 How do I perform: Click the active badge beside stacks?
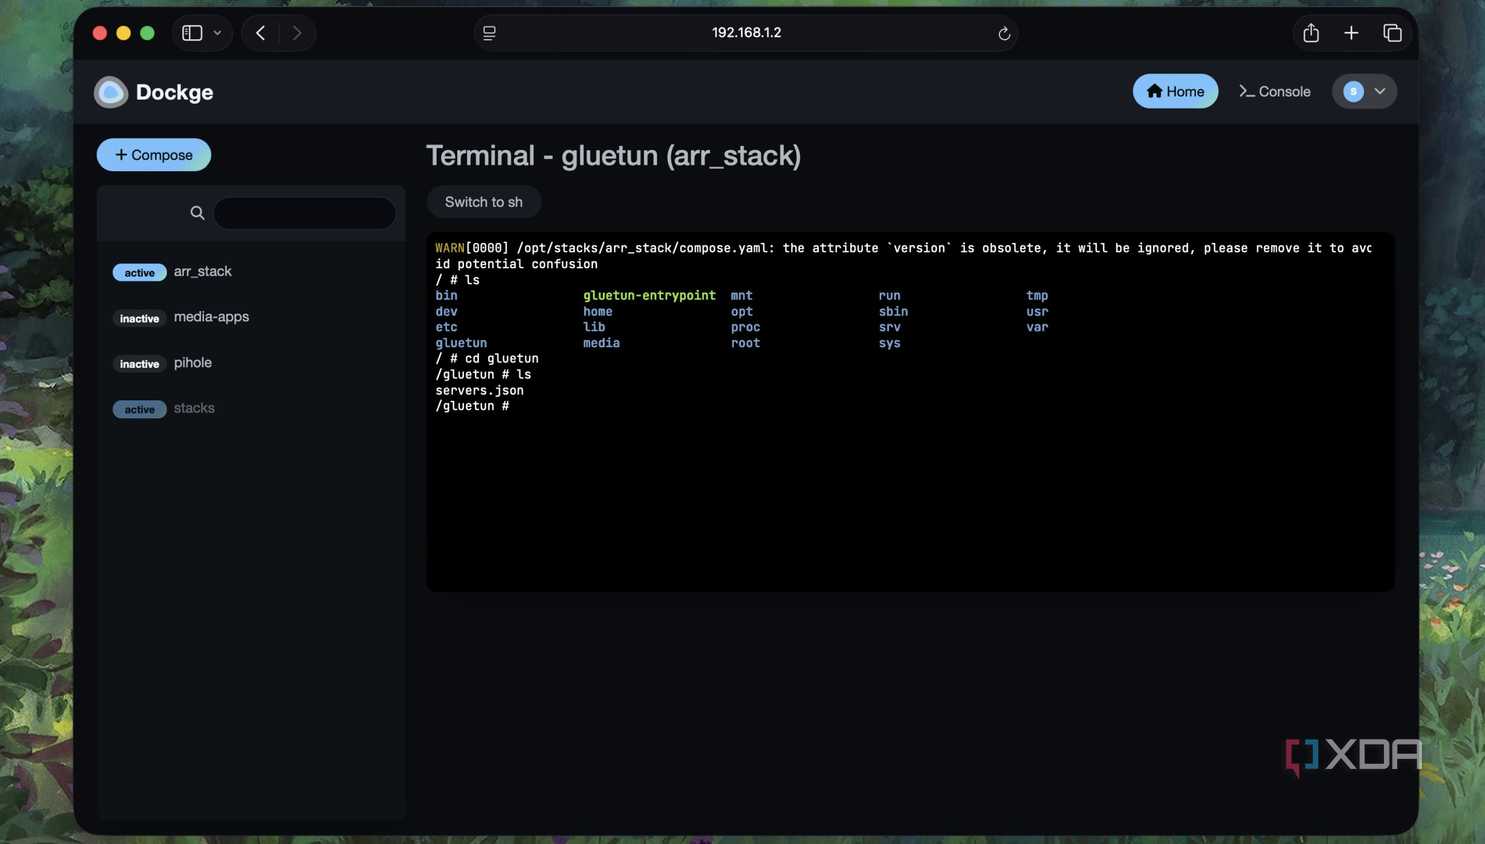coord(139,409)
